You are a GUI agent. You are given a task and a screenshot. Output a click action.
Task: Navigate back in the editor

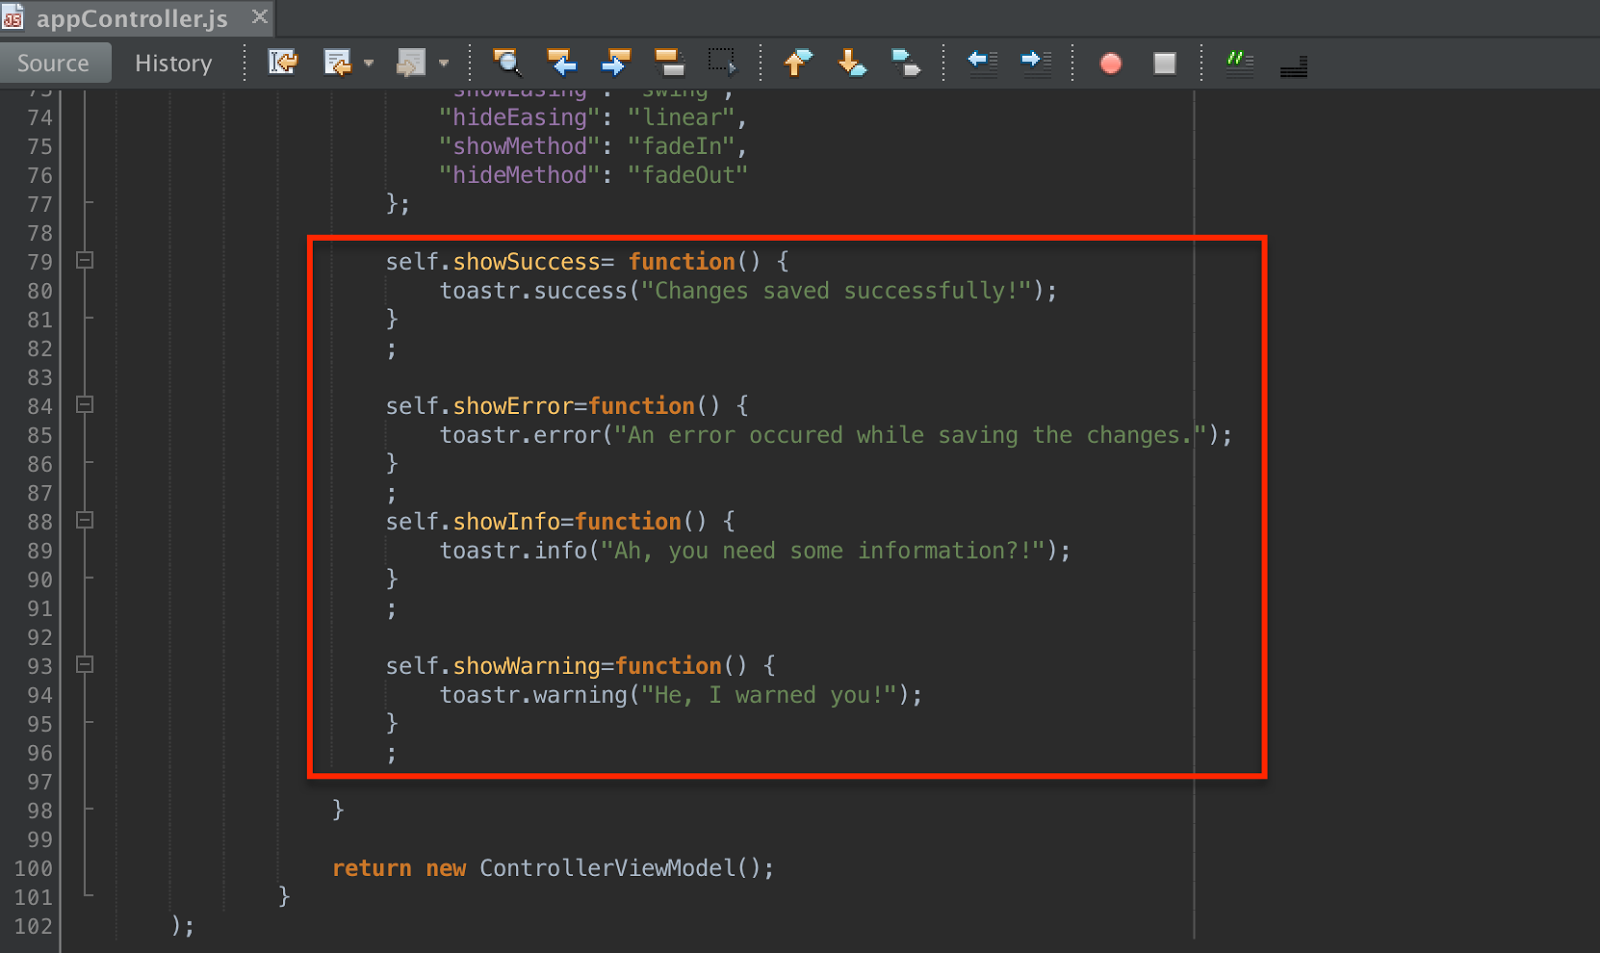338,62
